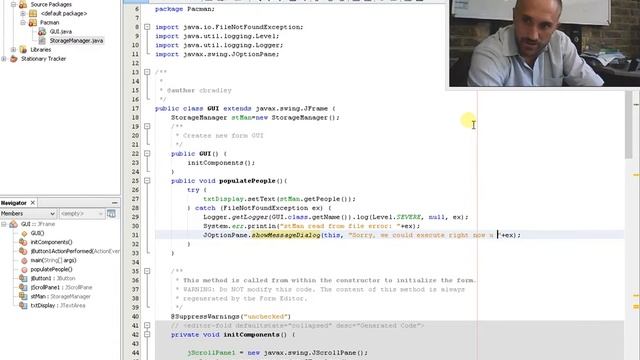Collapse the GUI() constructor fold at line 22
Viewport: 640px width, 360px height.
147,153
